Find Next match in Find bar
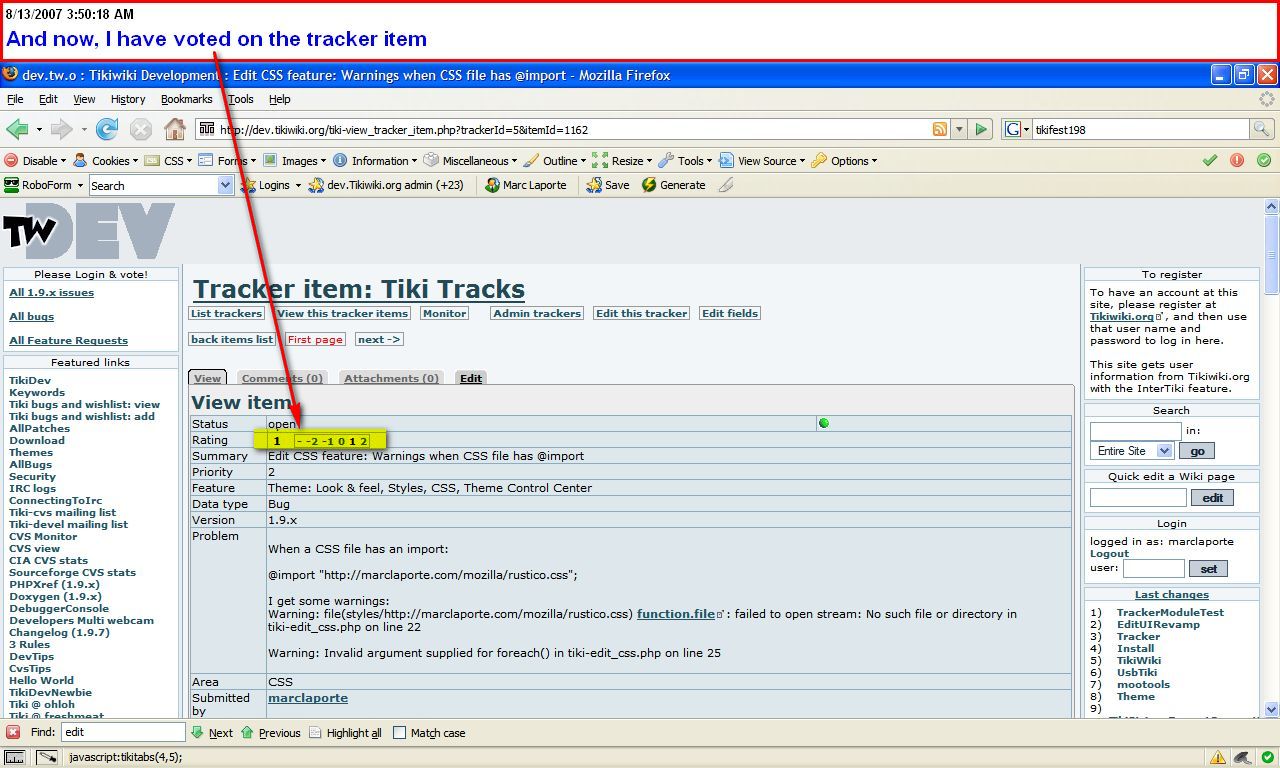1280x768 pixels. tap(212, 733)
